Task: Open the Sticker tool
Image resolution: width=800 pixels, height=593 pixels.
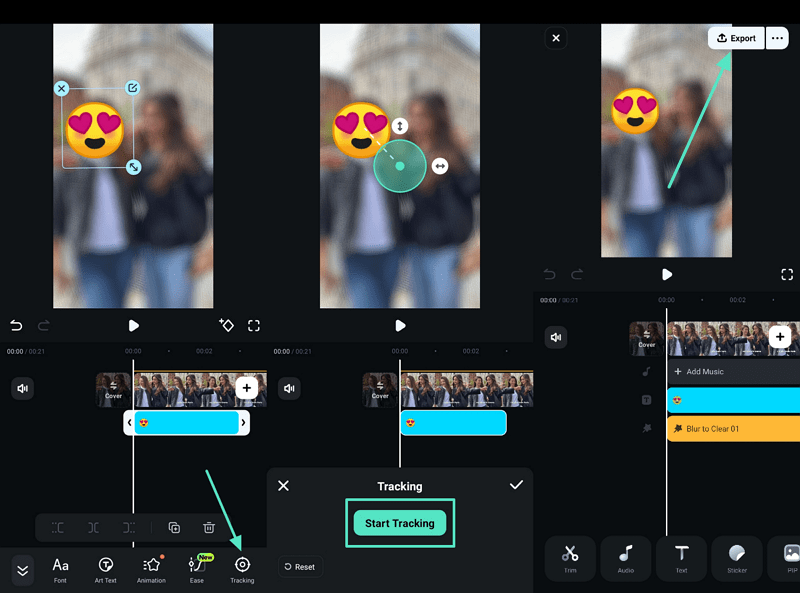Action: pyautogui.click(x=736, y=558)
